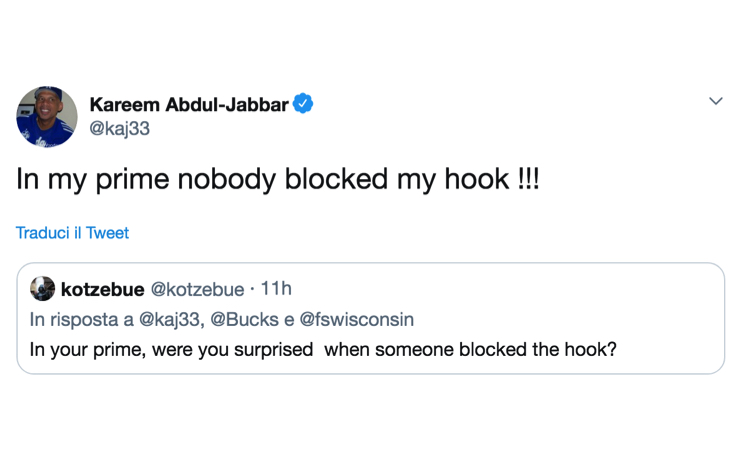Click the @kotzebue handle in quoted tweet
The width and height of the screenshot is (738, 462).
(x=197, y=289)
